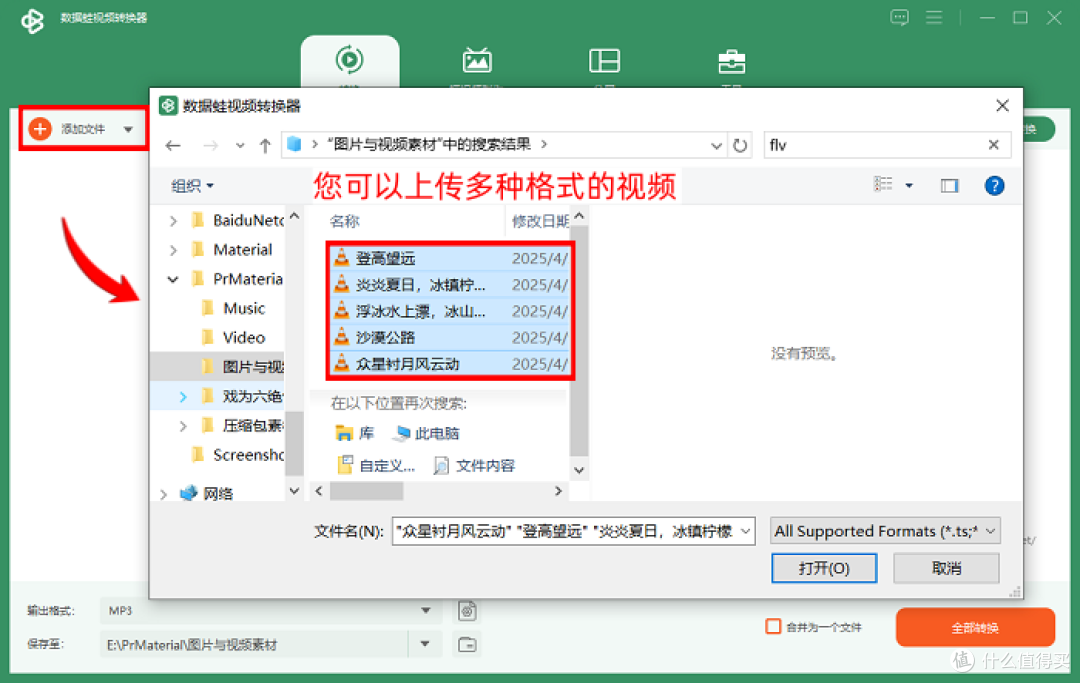Search again in 文件内容
The width and height of the screenshot is (1080, 683).
pyautogui.click(x=475, y=465)
